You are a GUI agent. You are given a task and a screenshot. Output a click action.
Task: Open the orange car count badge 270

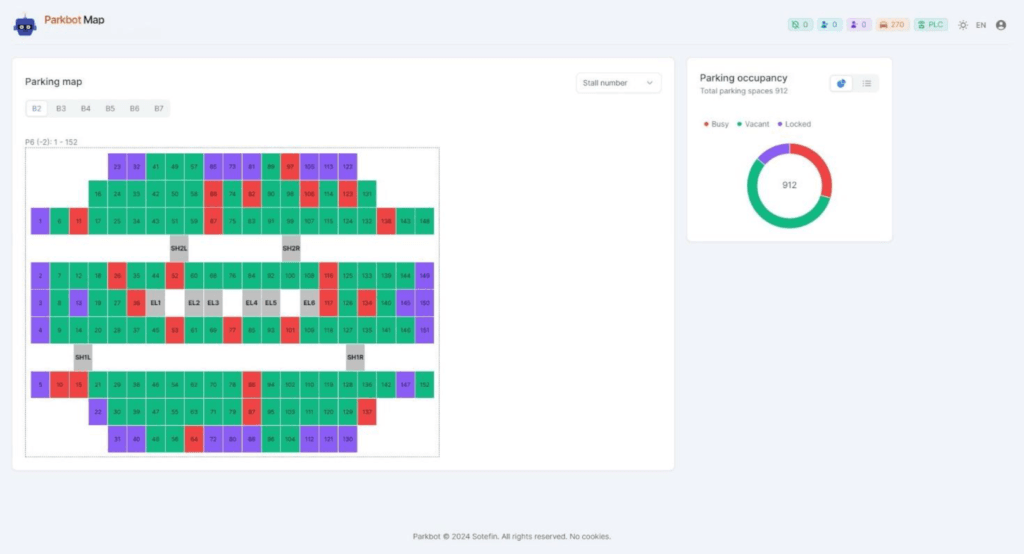point(892,25)
